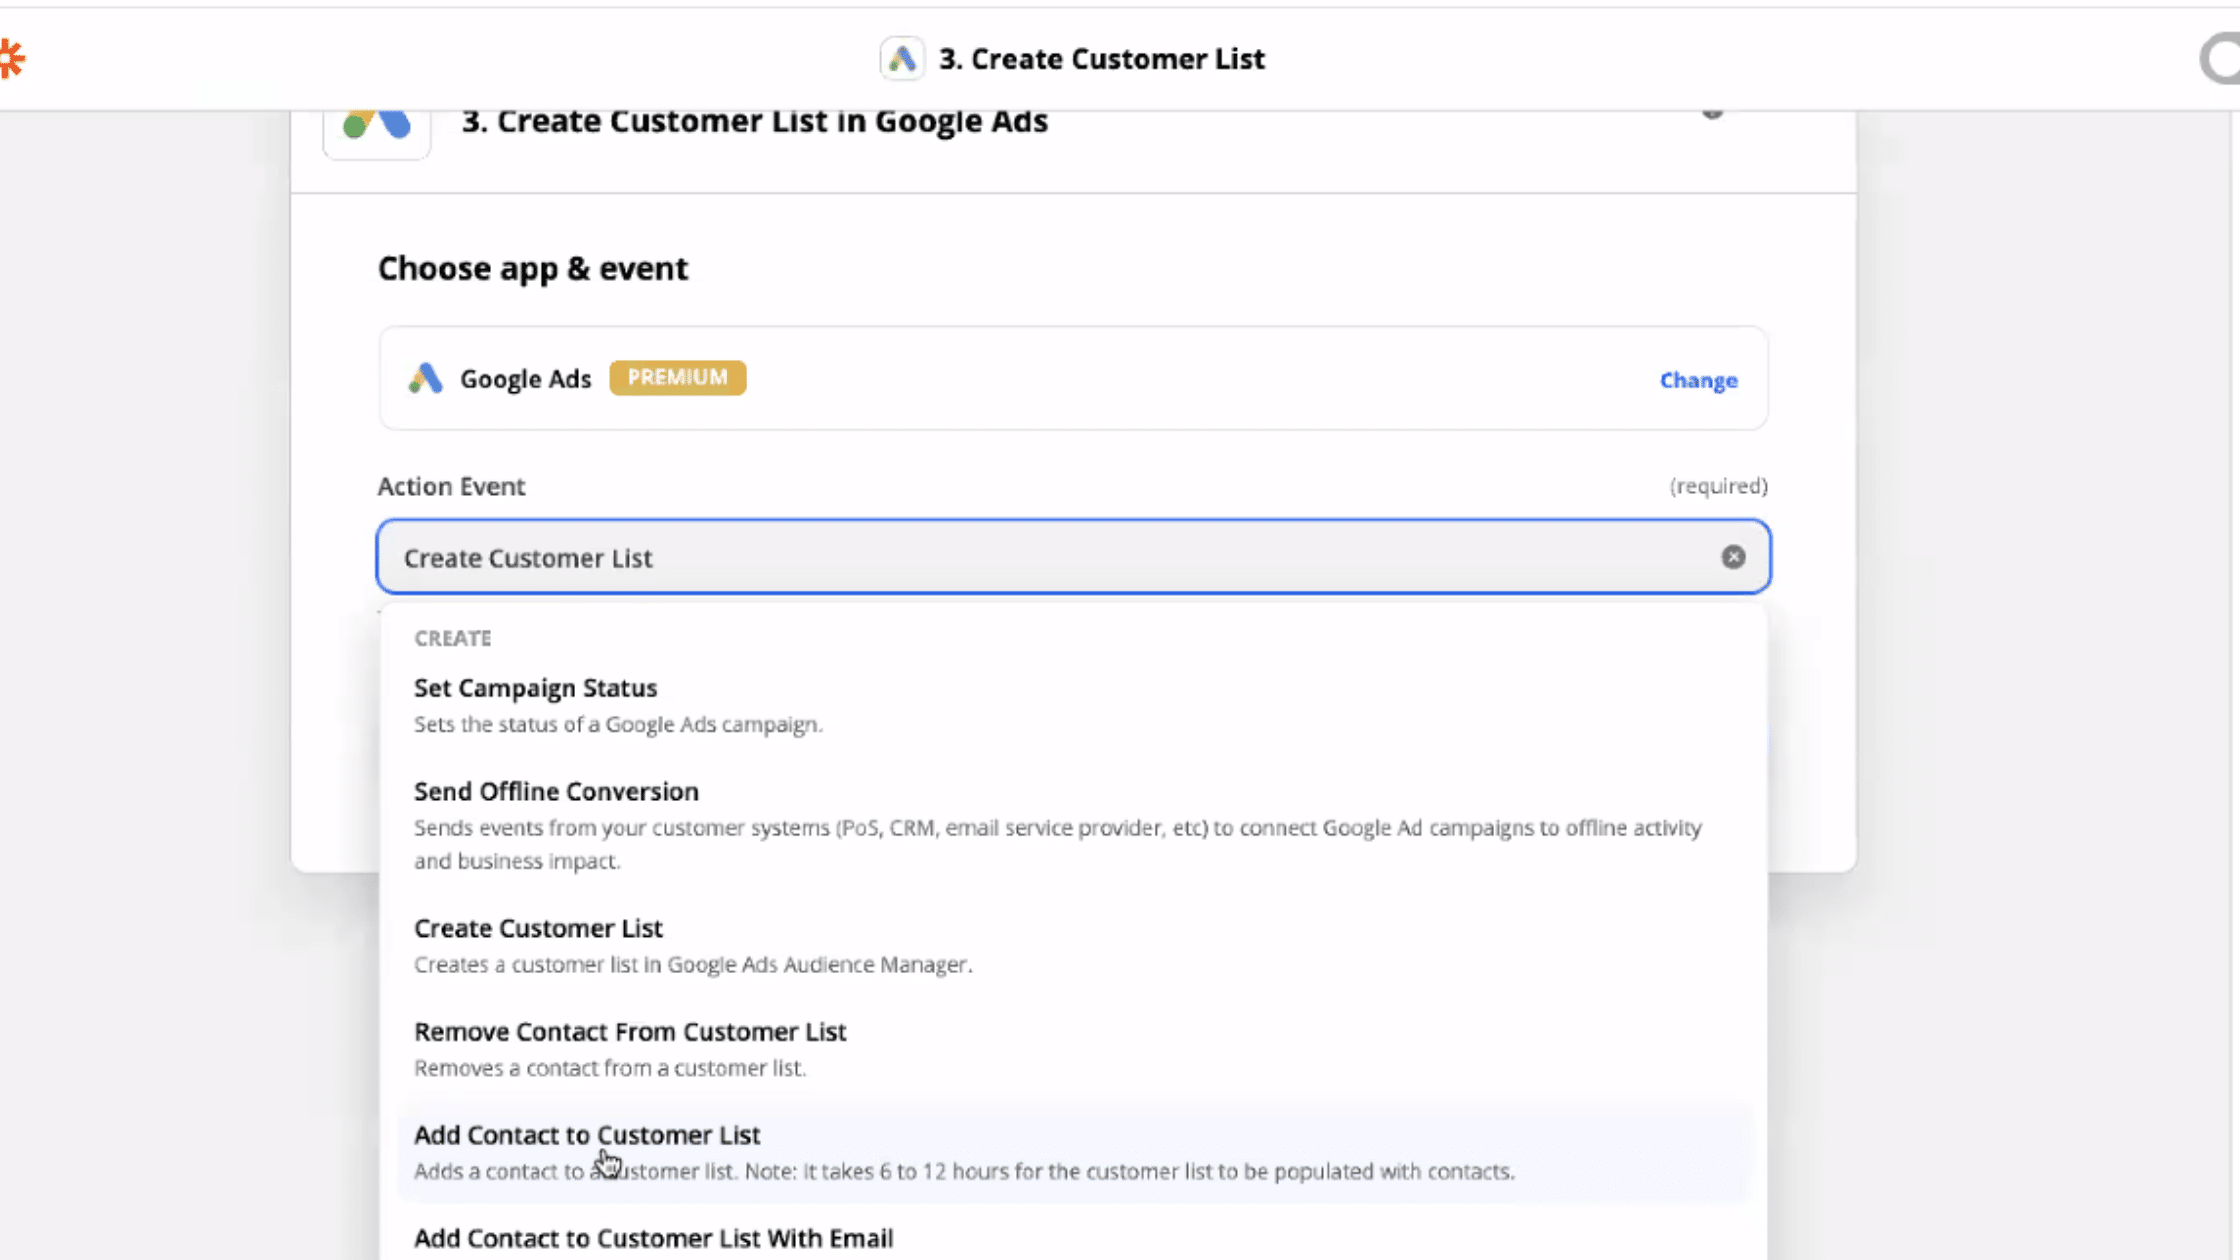Select Remove Contact From Customer List
Screen dimensions: 2240x1260
click(1073, 1048)
